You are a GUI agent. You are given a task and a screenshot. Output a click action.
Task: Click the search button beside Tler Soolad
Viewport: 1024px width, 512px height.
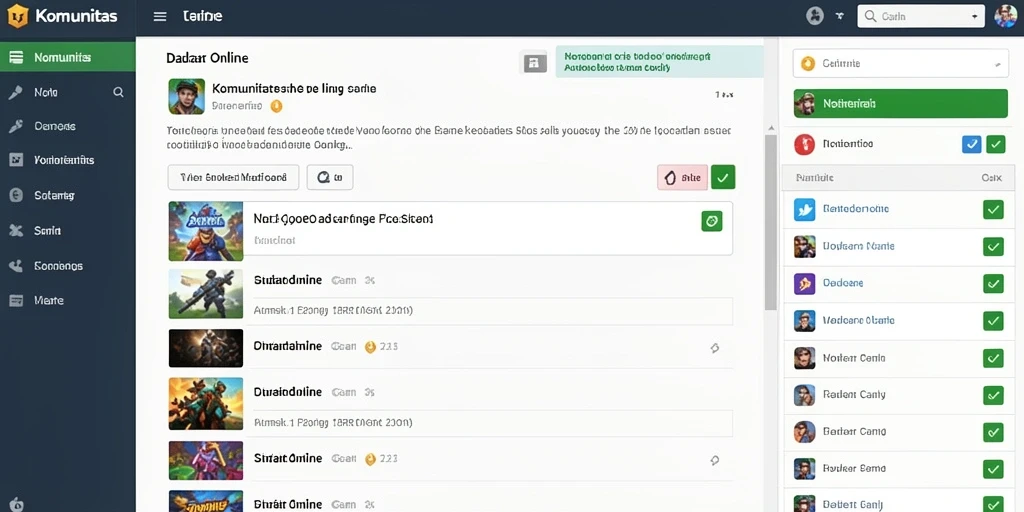point(330,177)
